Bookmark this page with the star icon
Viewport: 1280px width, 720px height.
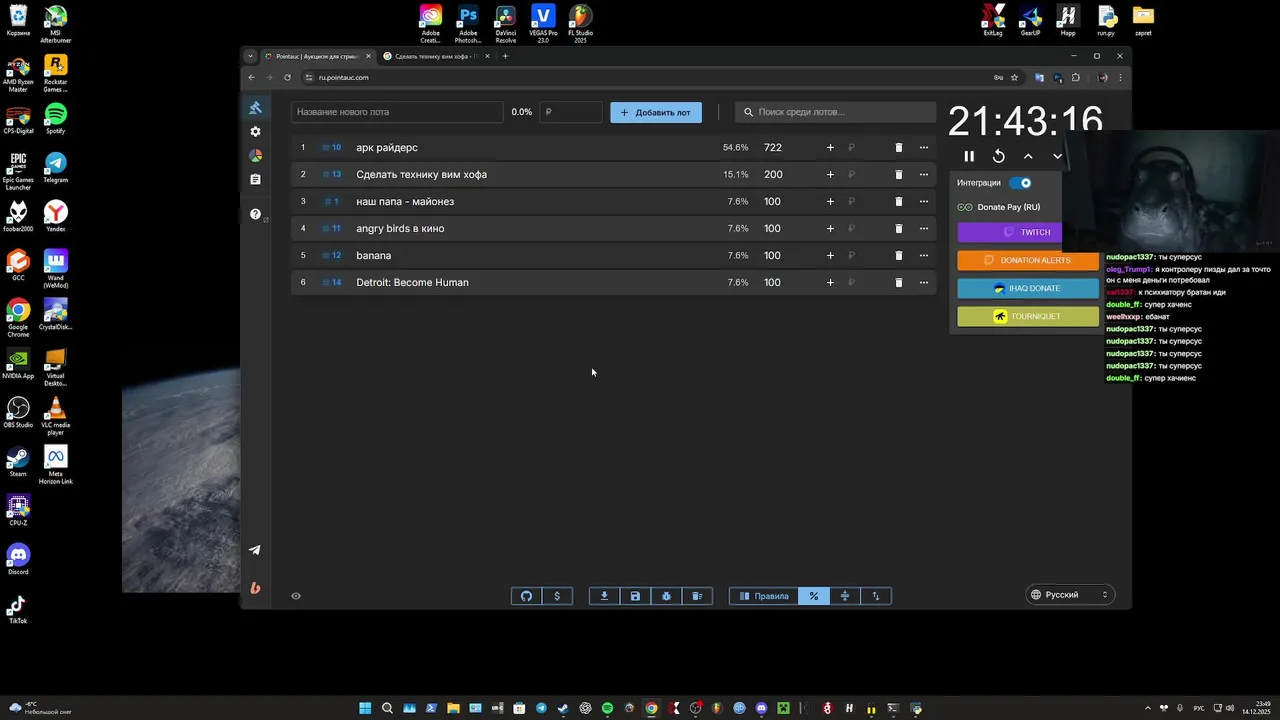point(1014,77)
